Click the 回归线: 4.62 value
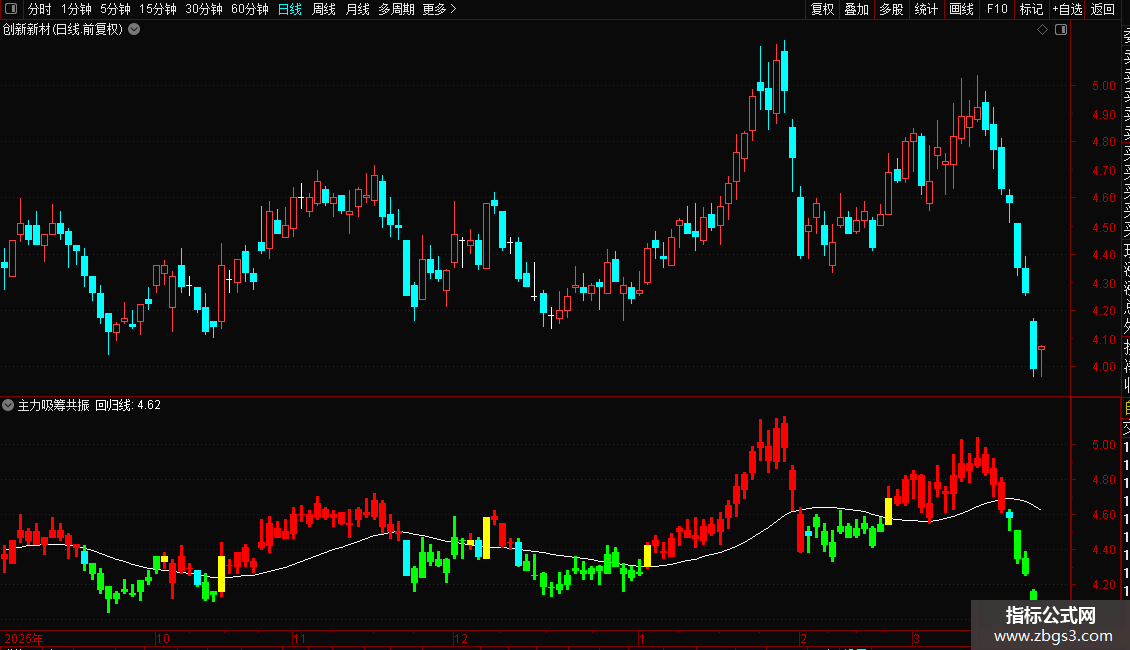1130x650 pixels. click(128, 405)
